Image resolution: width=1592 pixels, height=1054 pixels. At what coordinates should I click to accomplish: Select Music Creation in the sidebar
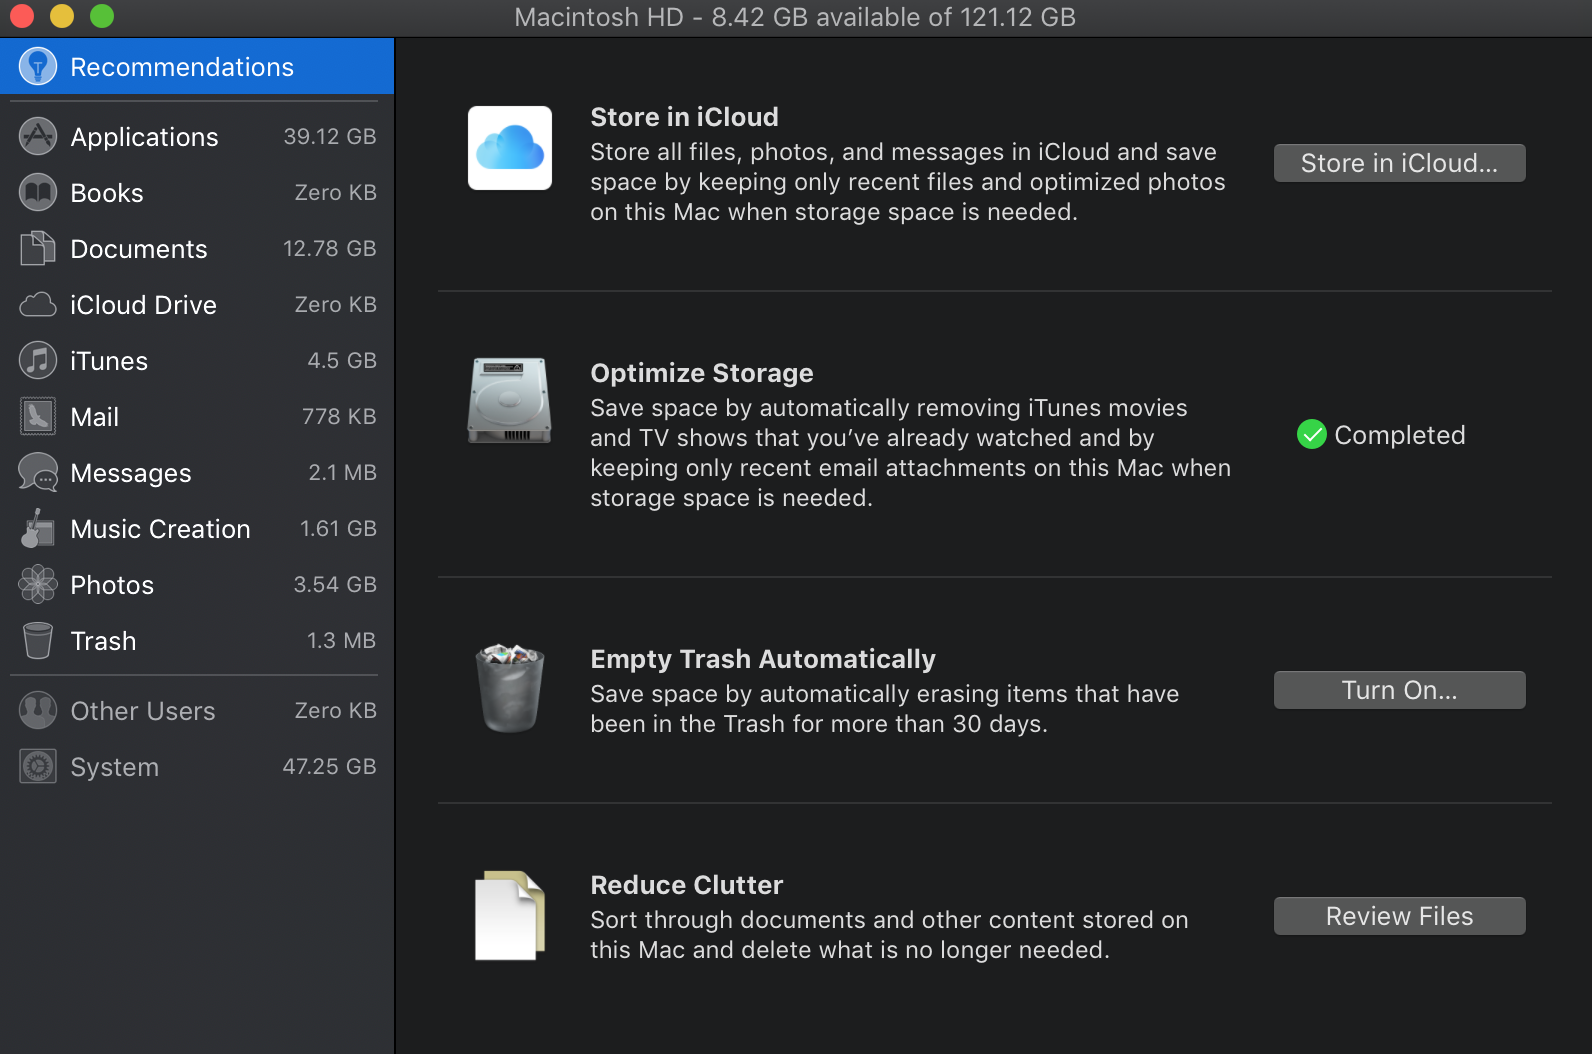[x=197, y=529]
